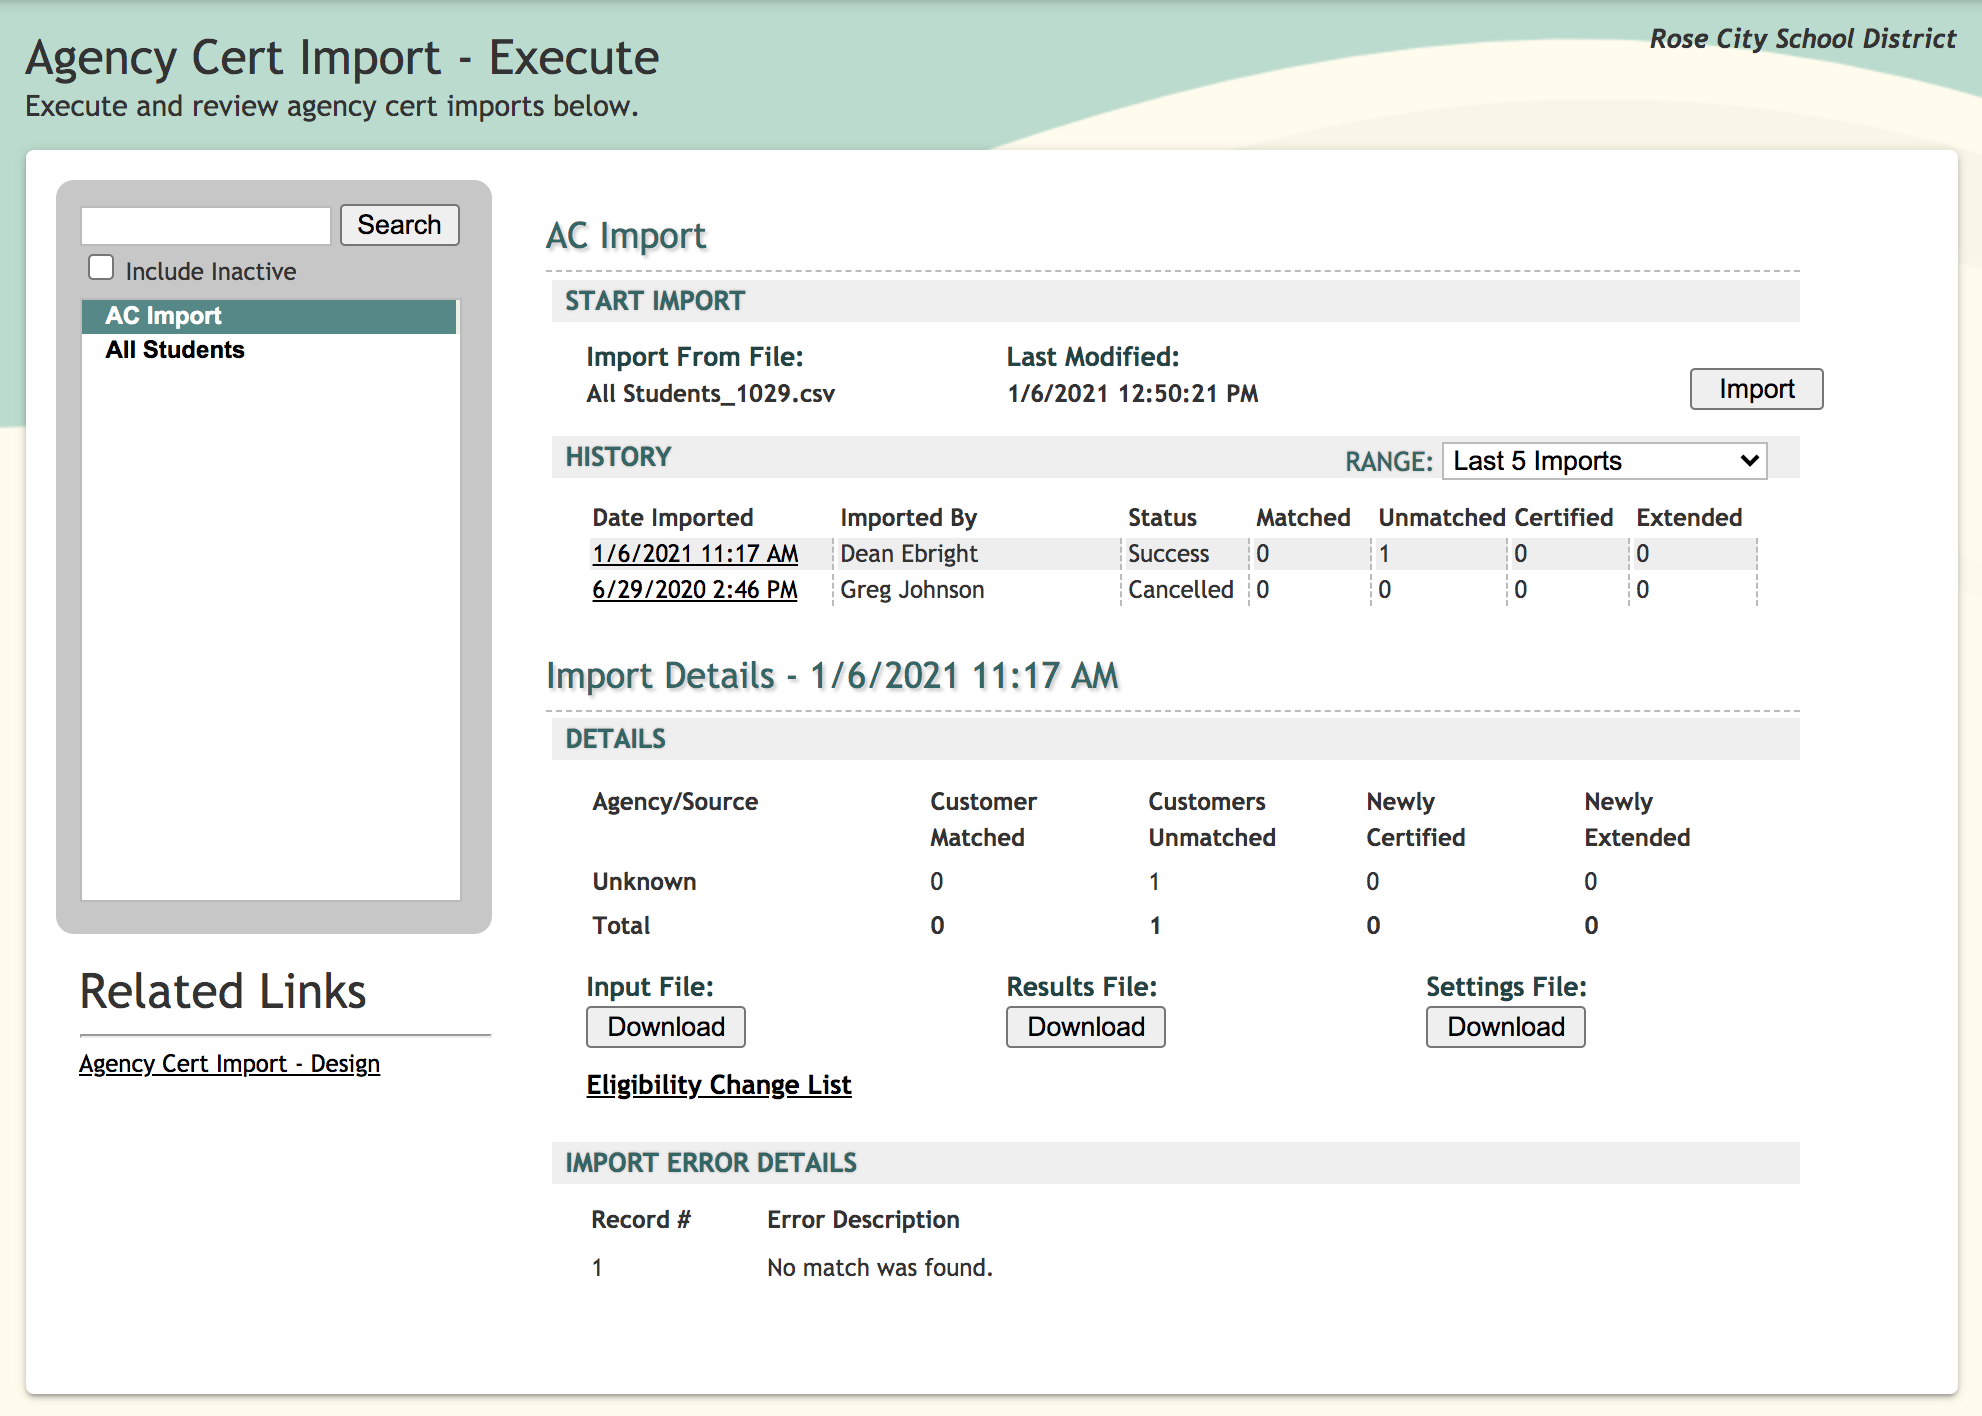Open the Eligibility Change List link
The image size is (1982, 1416).
point(718,1085)
